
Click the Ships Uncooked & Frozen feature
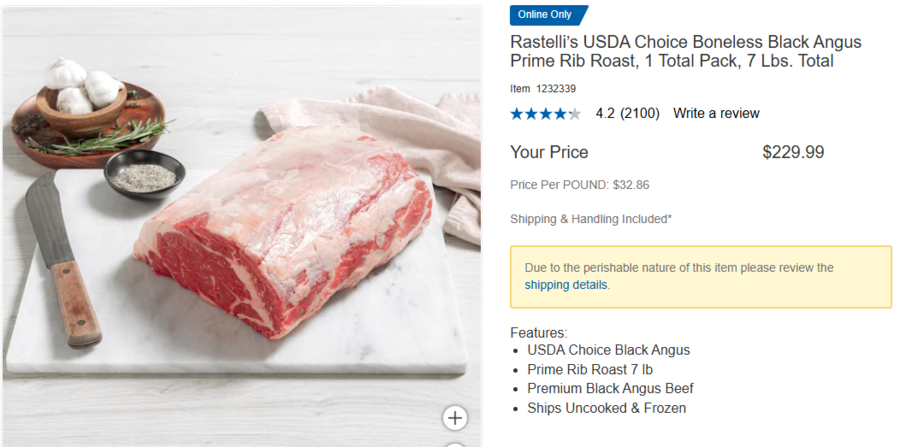[606, 408]
